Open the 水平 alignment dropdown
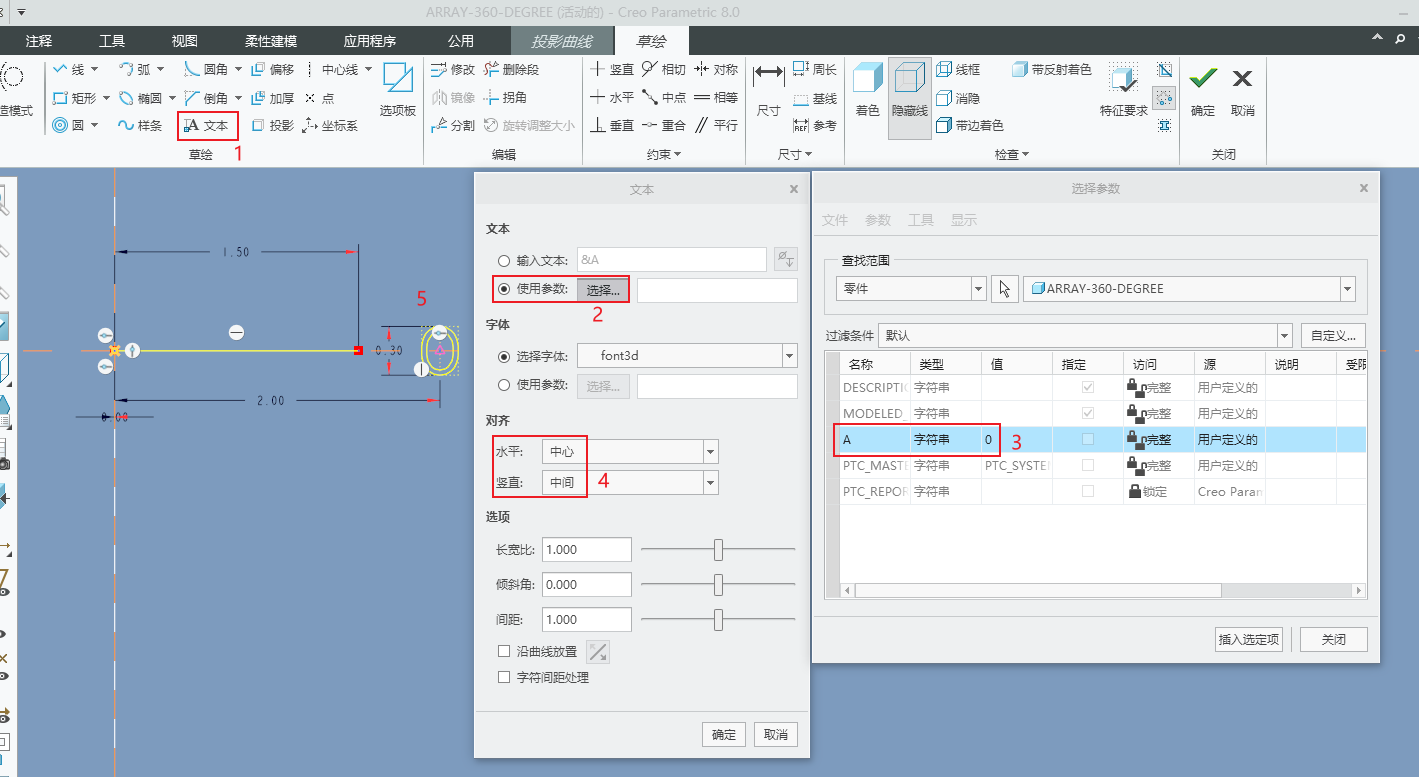Screen dimensions: 1419x777 [x=711, y=452]
